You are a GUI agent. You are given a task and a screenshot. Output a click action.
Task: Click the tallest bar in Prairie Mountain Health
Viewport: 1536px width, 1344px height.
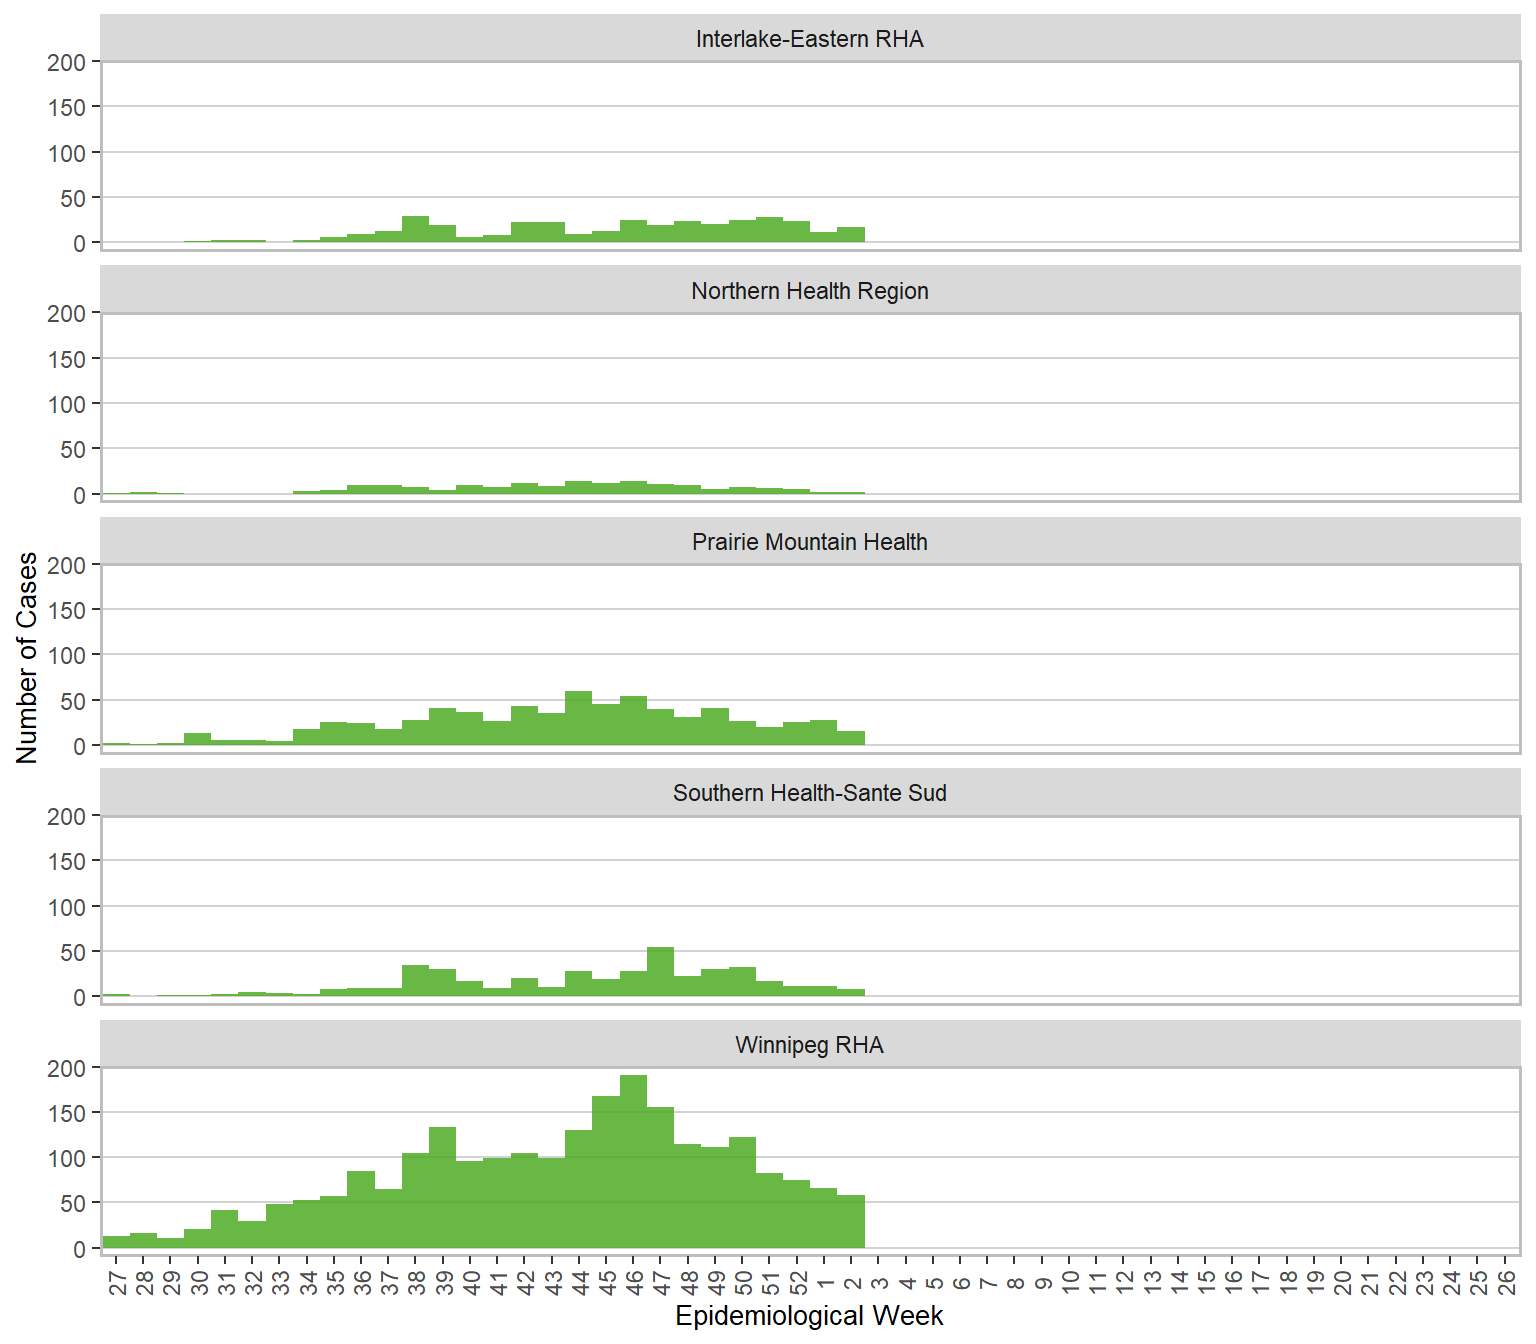coord(579,718)
